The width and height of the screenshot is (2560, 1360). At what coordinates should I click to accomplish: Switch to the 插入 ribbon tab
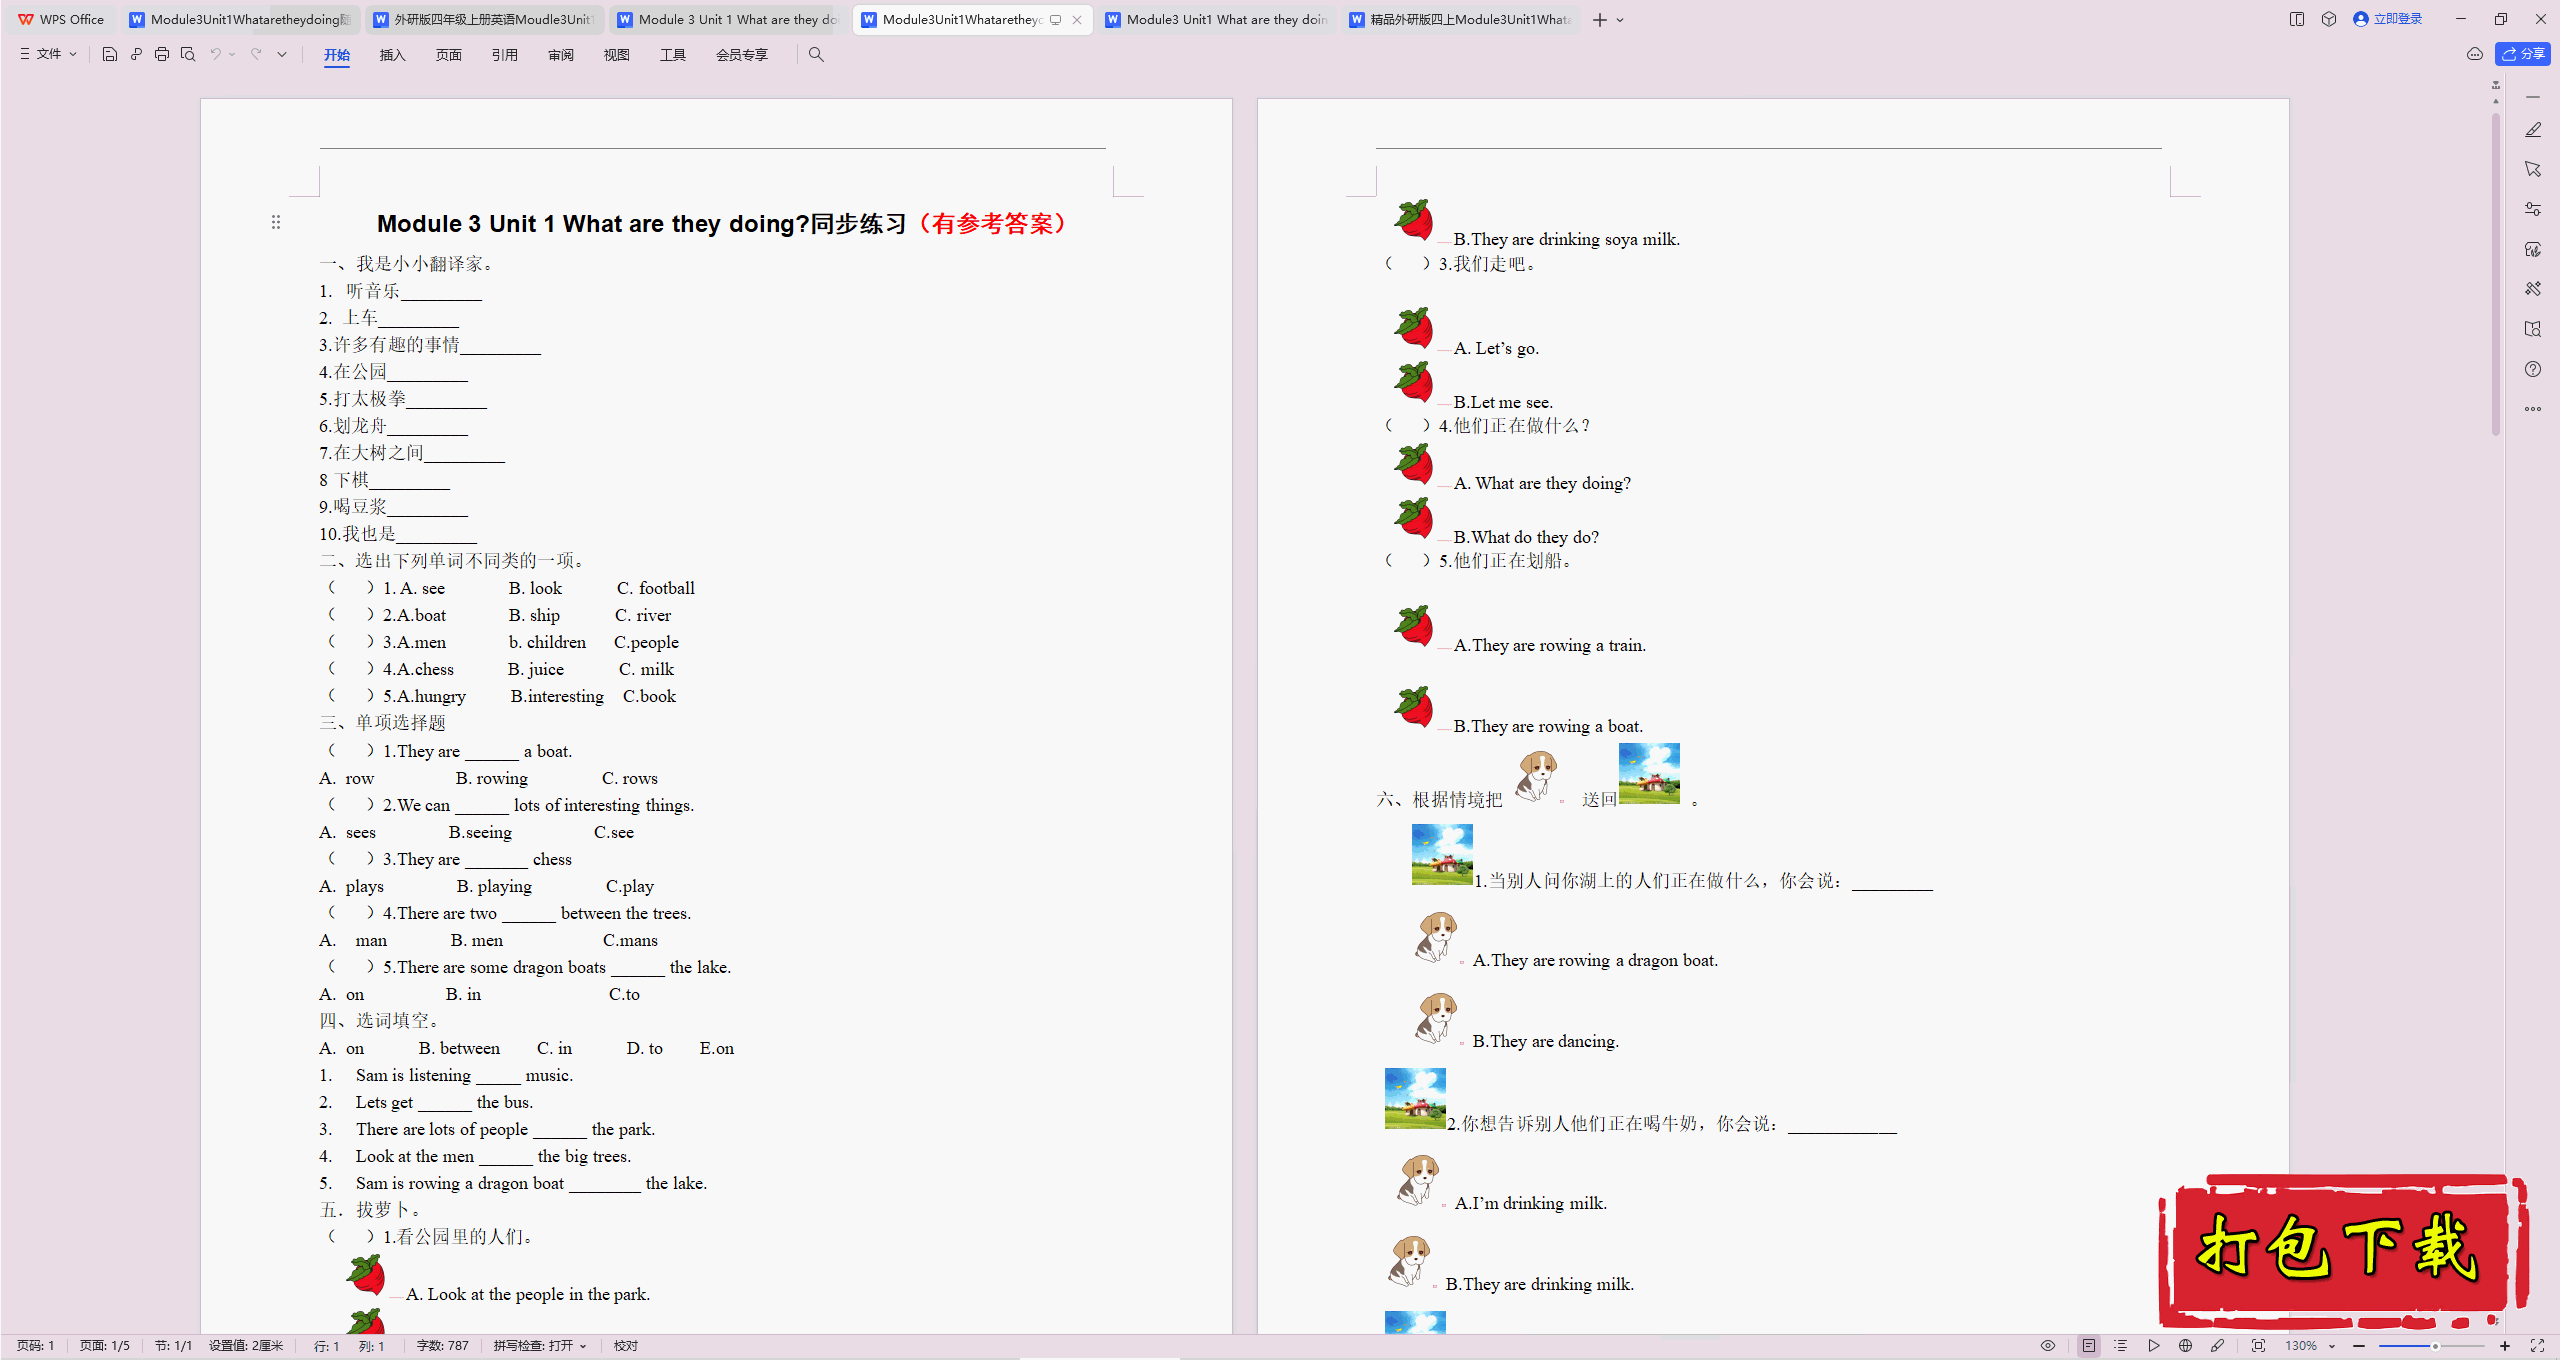tap(393, 54)
